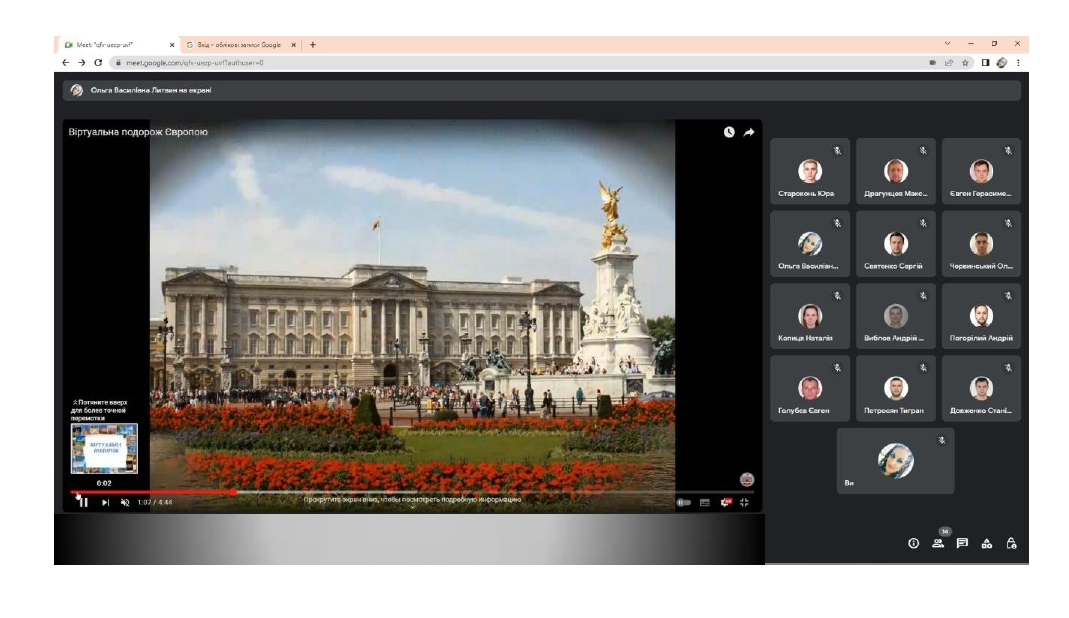The width and height of the screenshot is (1069, 618).
Task: Skip to the next video
Action: tap(105, 503)
